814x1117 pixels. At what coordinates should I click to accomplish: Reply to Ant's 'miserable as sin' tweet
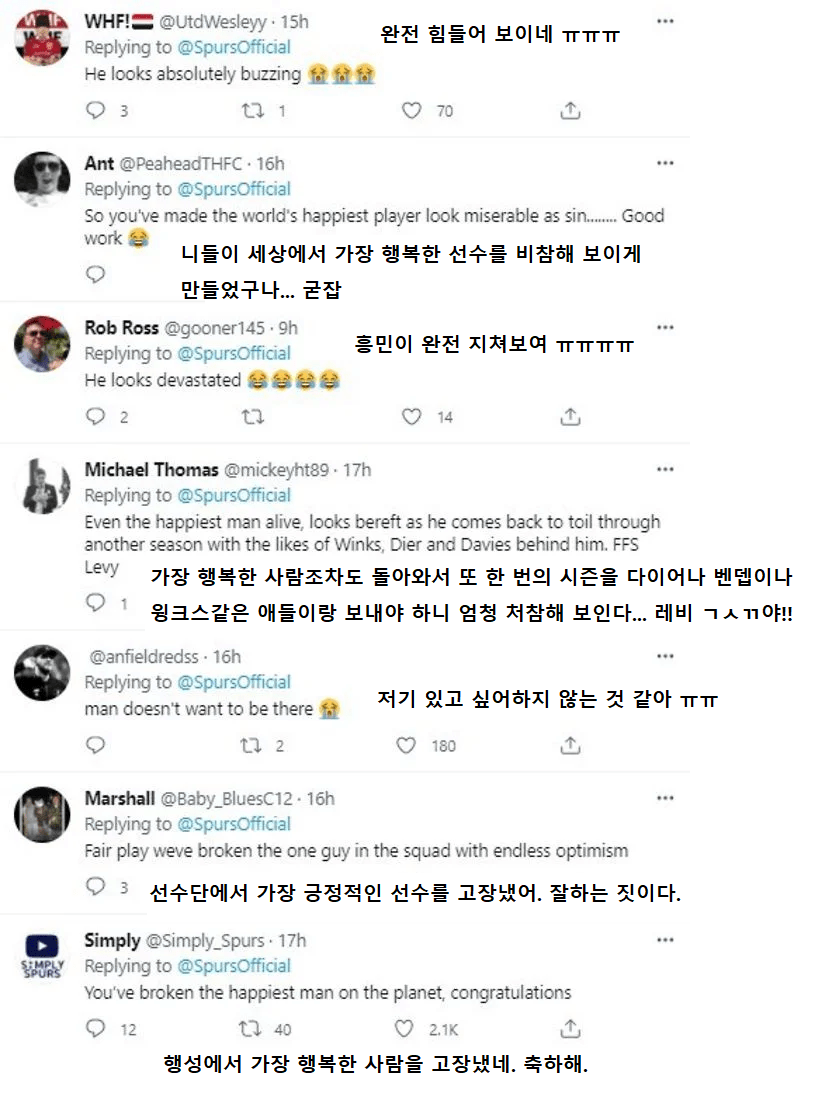tap(96, 273)
